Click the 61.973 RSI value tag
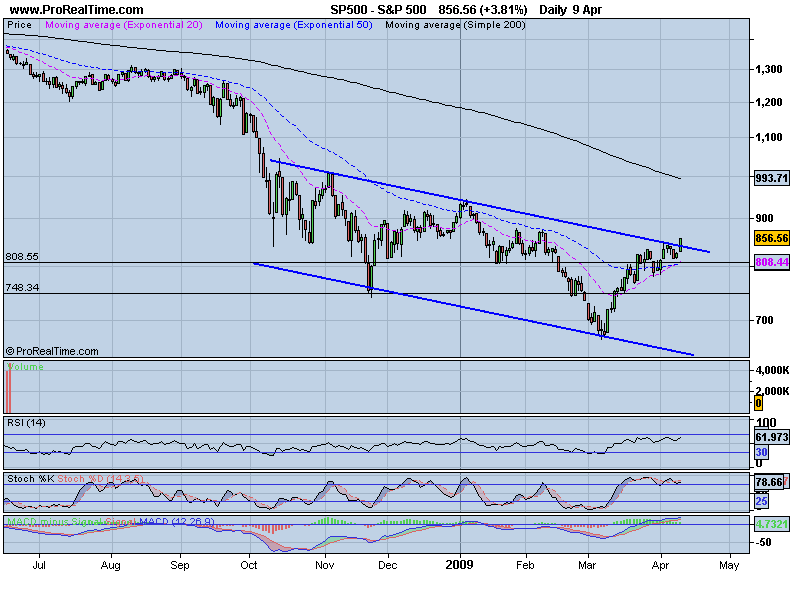 771,437
